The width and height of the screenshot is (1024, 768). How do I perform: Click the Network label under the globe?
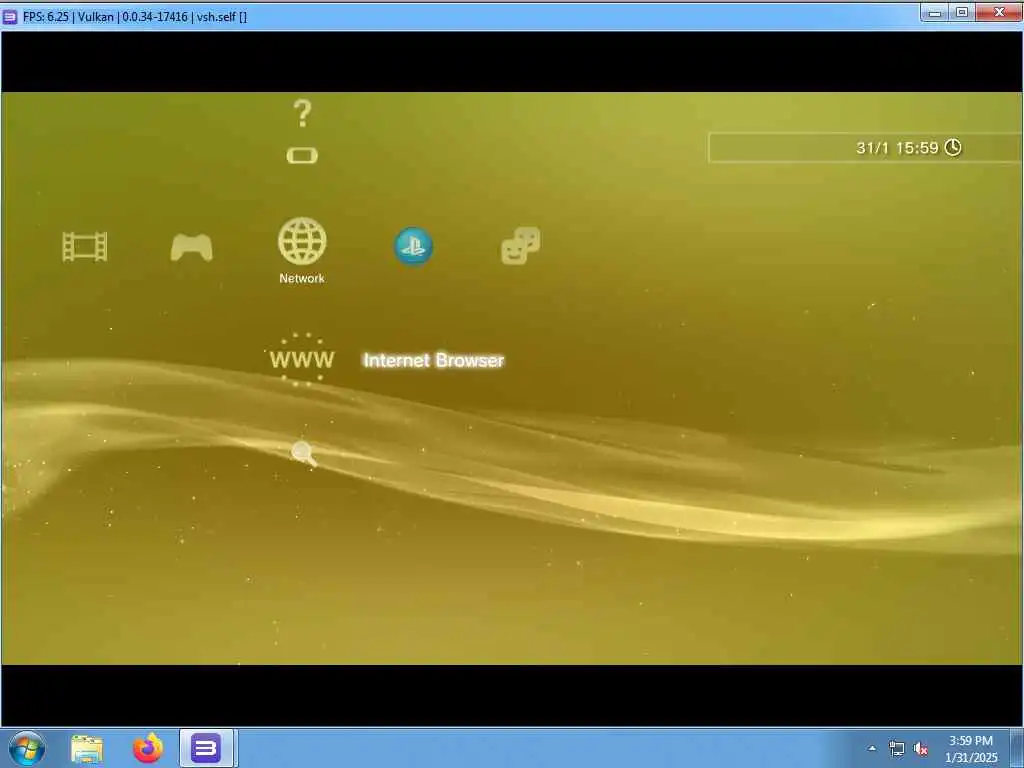[x=302, y=278]
